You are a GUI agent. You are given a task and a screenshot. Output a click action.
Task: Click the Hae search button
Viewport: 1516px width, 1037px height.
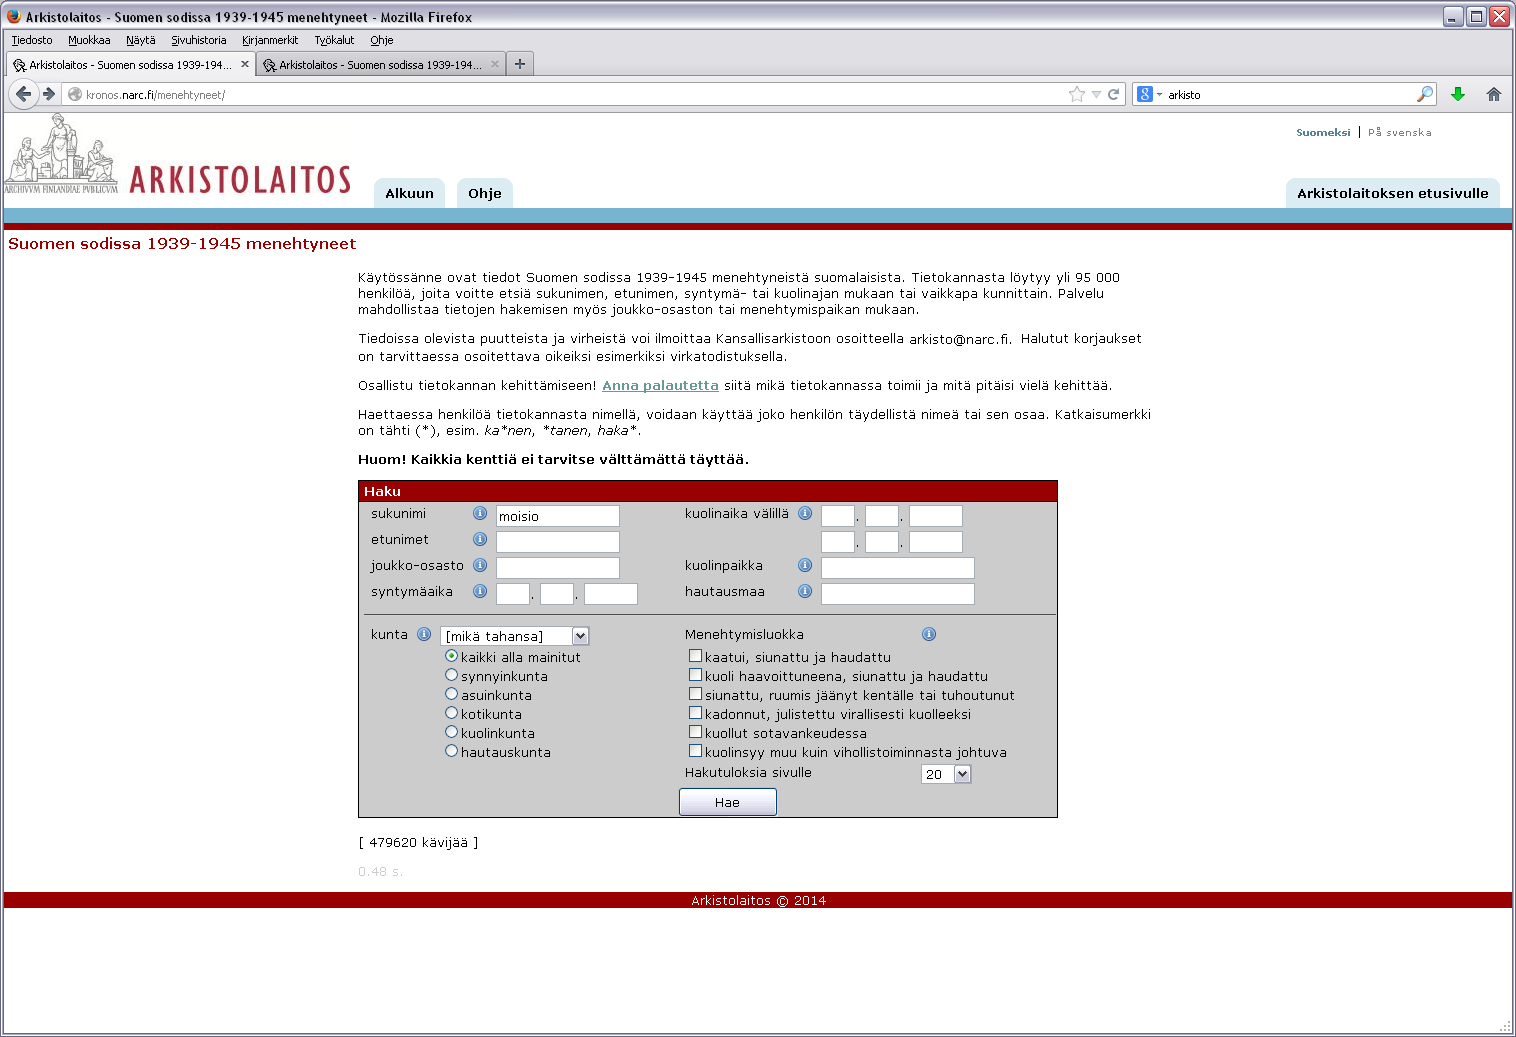click(728, 802)
